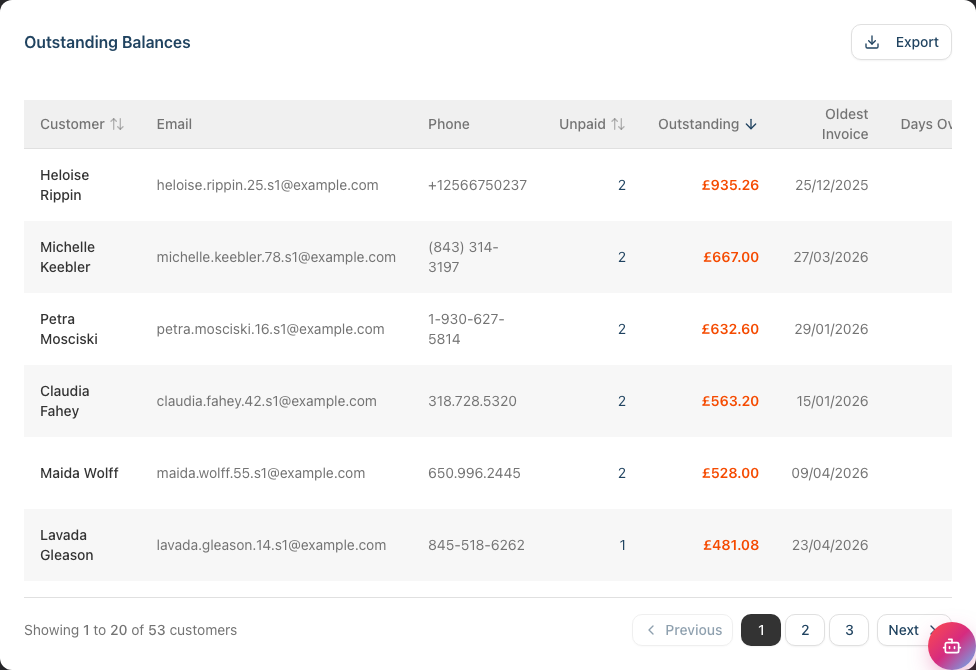Click unpaid count in Lavada Gleason row

pyautogui.click(x=622, y=545)
